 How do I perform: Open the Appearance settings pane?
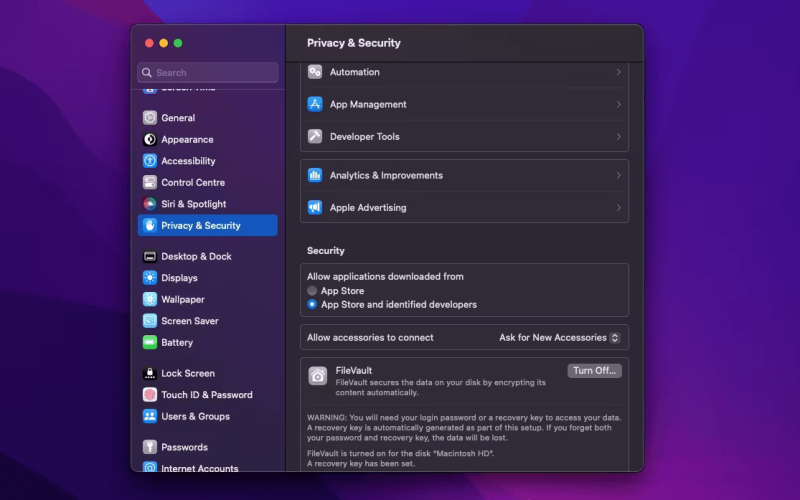click(x=208, y=139)
